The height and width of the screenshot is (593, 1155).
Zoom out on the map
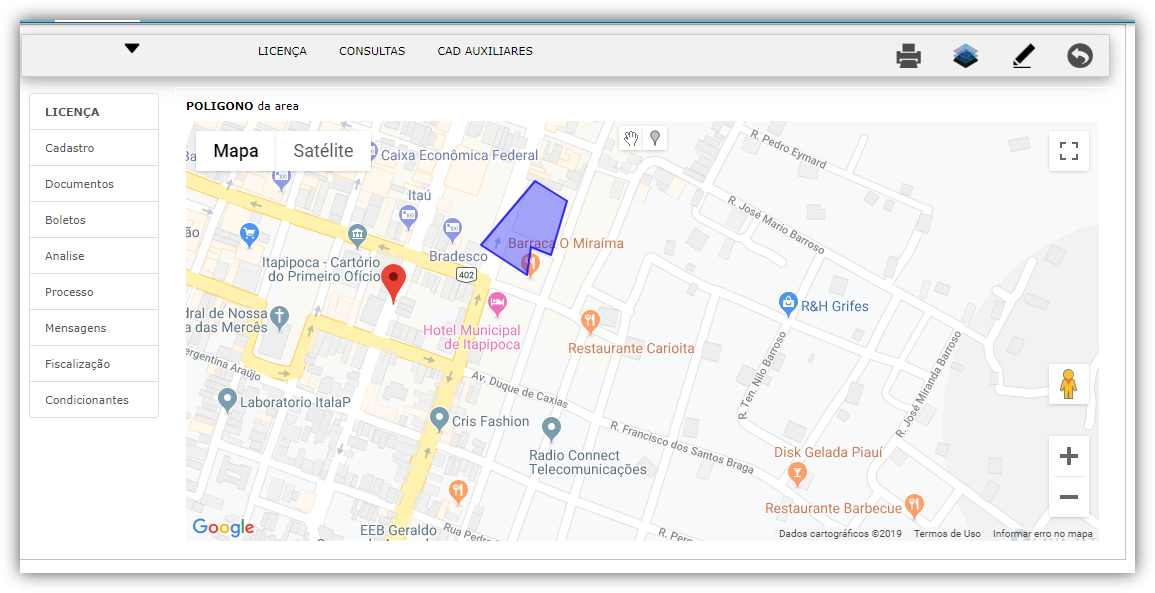click(1068, 497)
